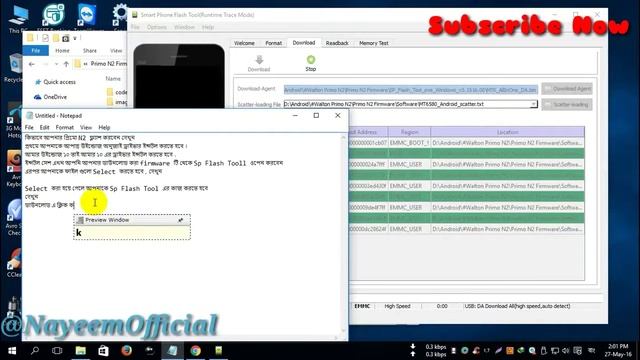Switch to the Memory Test tab
Viewport: 640px width, 360px height.
(x=373, y=43)
